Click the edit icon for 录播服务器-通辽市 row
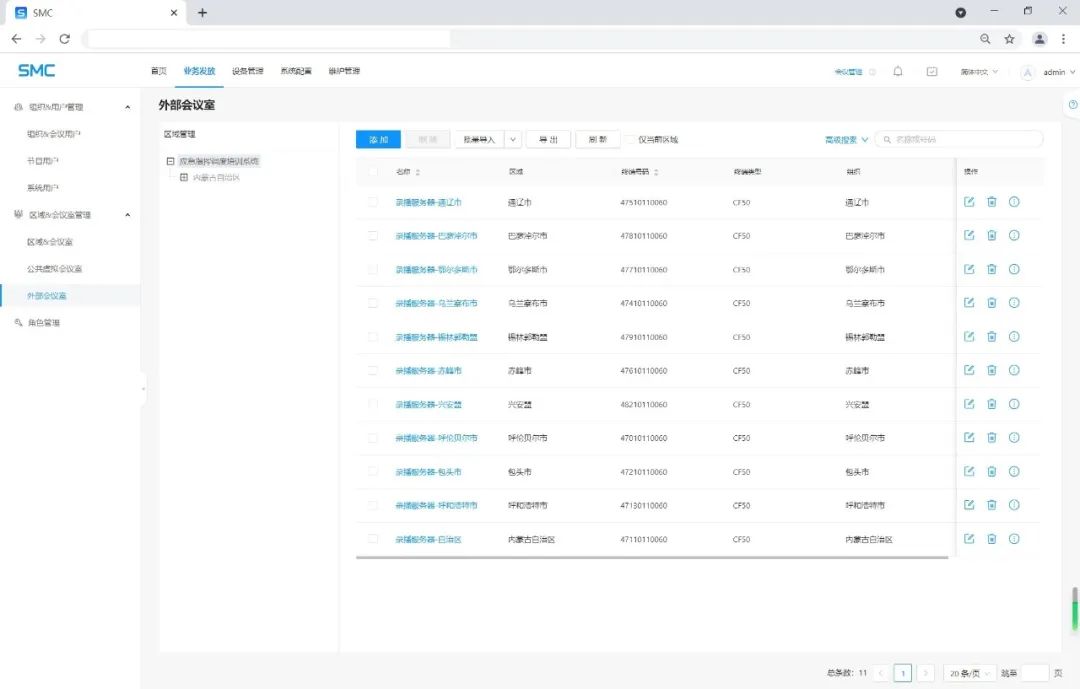Screen dimensions: 1080x689 pyautogui.click(x=969, y=202)
